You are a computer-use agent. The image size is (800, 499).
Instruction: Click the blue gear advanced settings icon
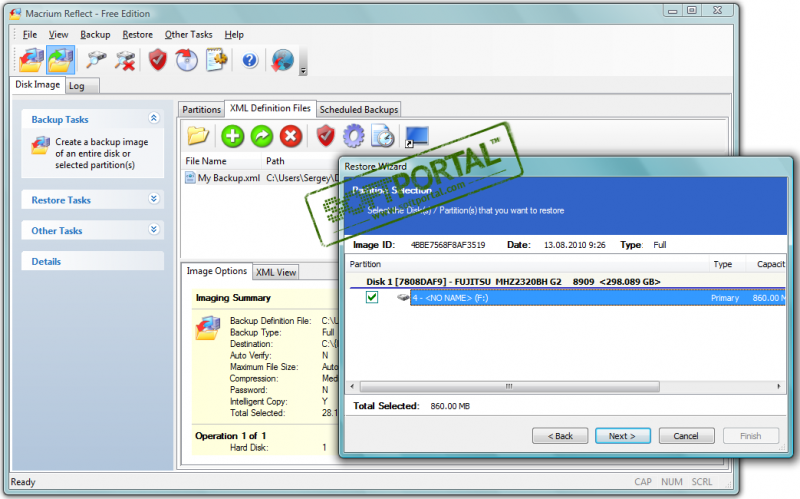[354, 136]
